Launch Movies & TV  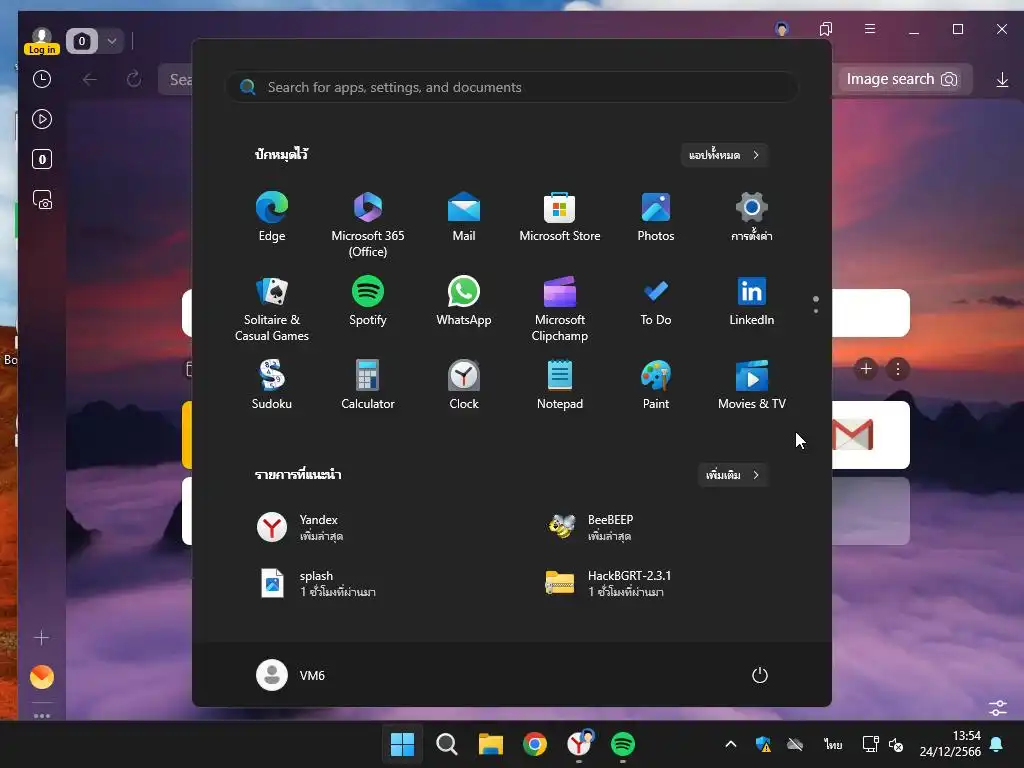pyautogui.click(x=752, y=385)
